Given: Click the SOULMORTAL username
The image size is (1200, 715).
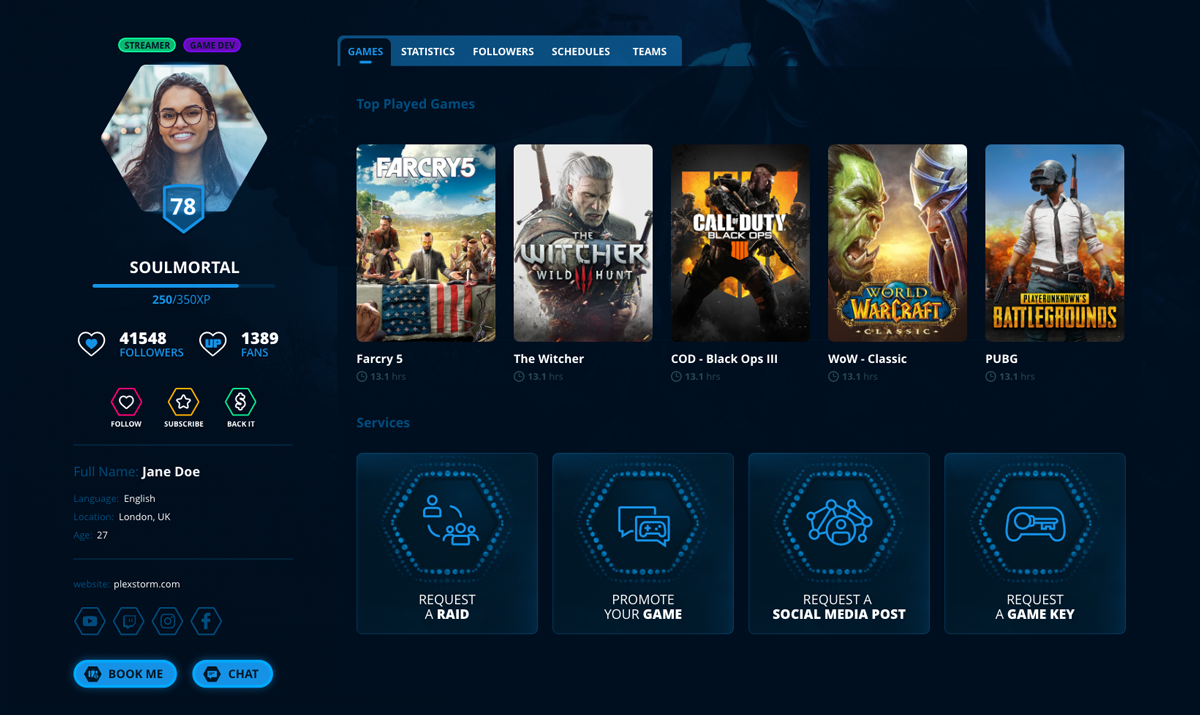Looking at the screenshot, I should pyautogui.click(x=184, y=268).
